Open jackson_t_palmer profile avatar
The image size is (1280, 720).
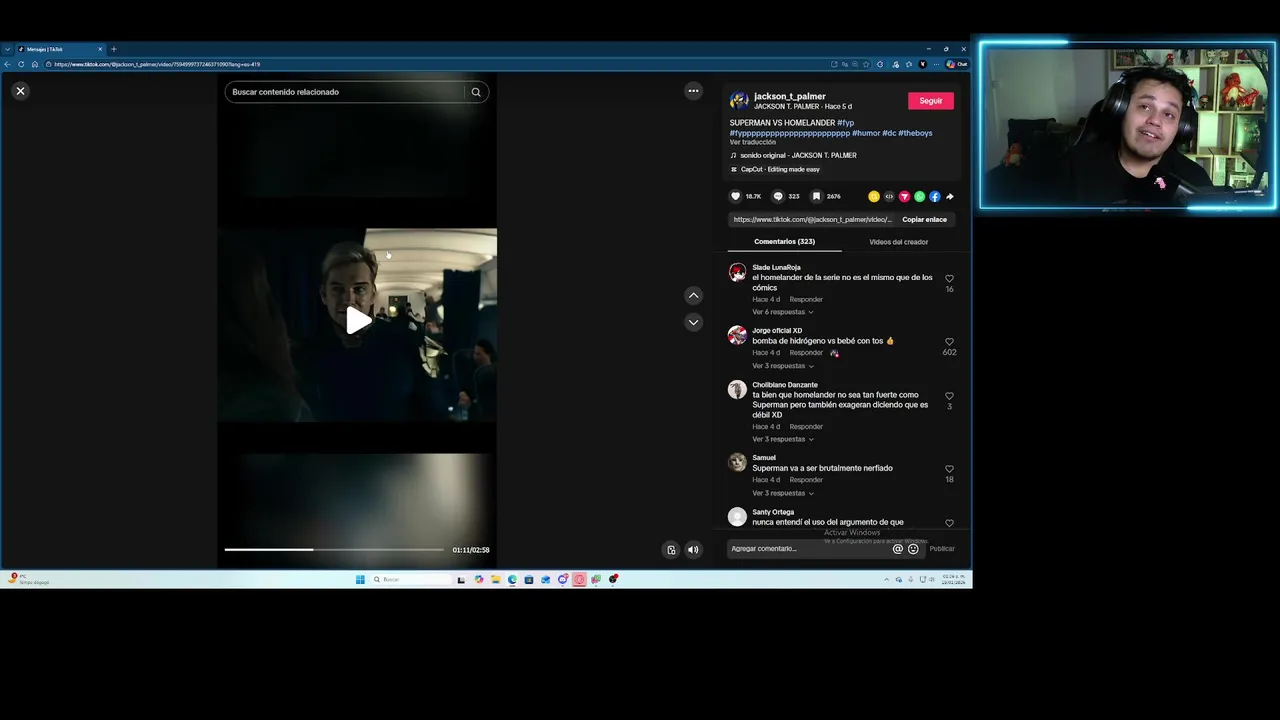739,100
